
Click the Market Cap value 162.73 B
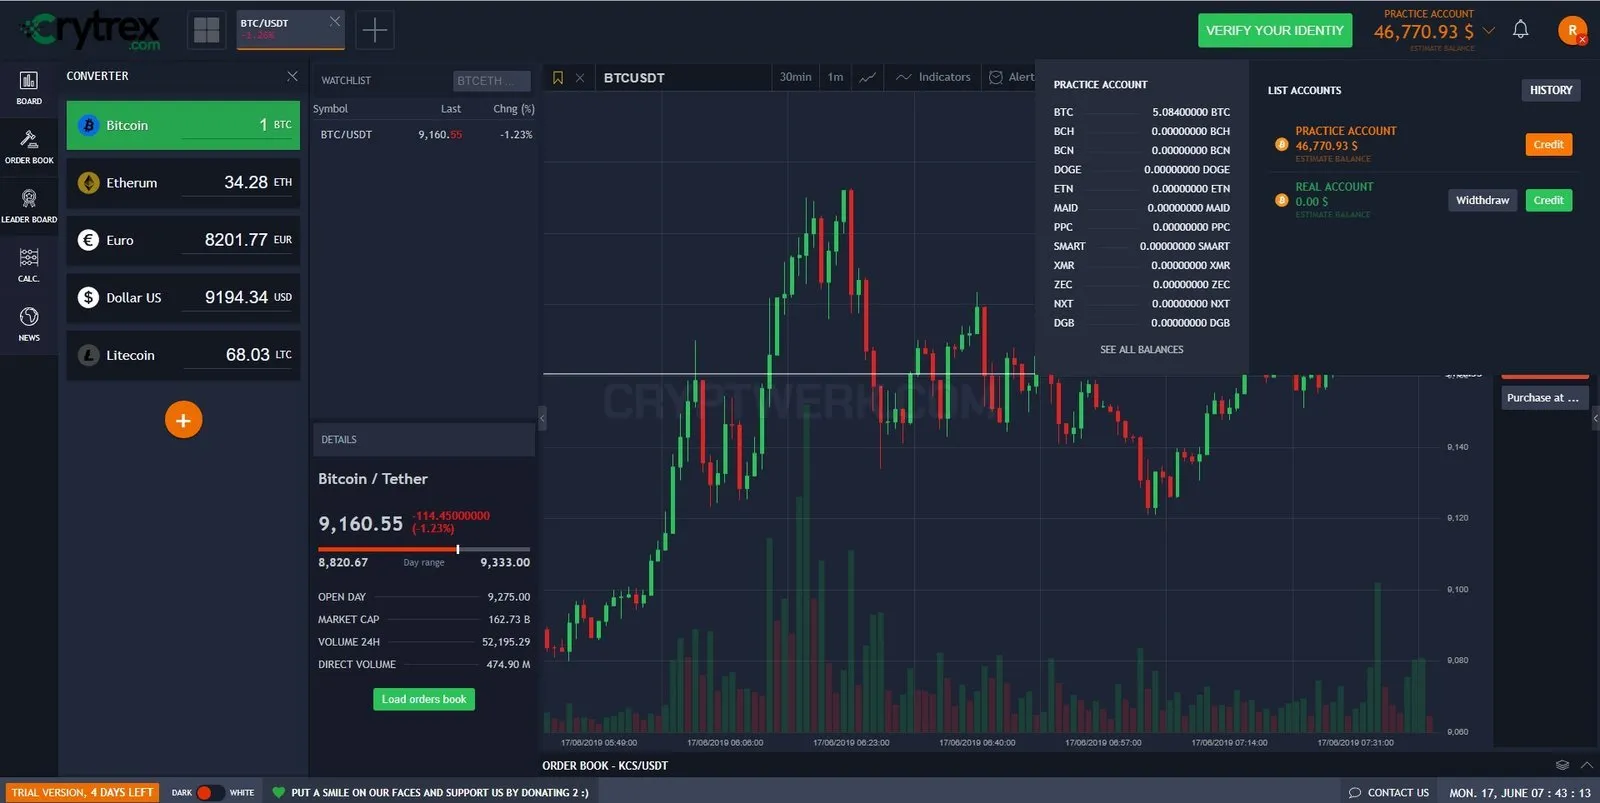click(x=510, y=620)
